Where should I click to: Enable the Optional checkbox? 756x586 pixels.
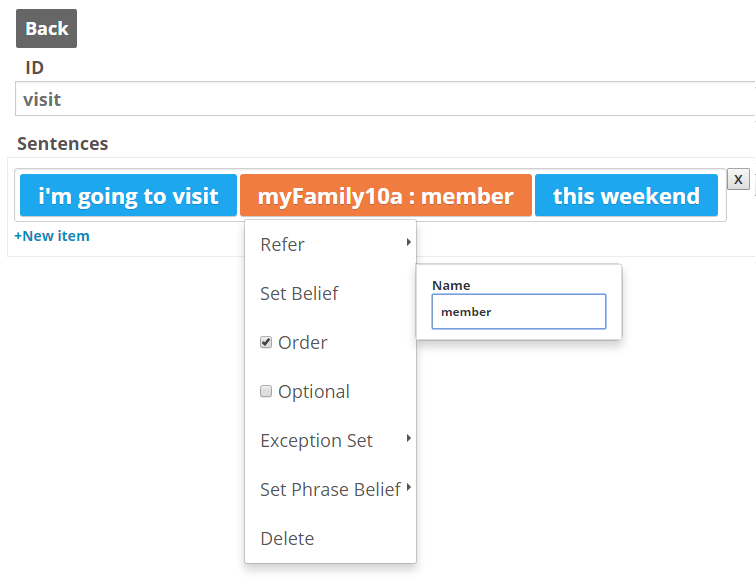tap(266, 391)
